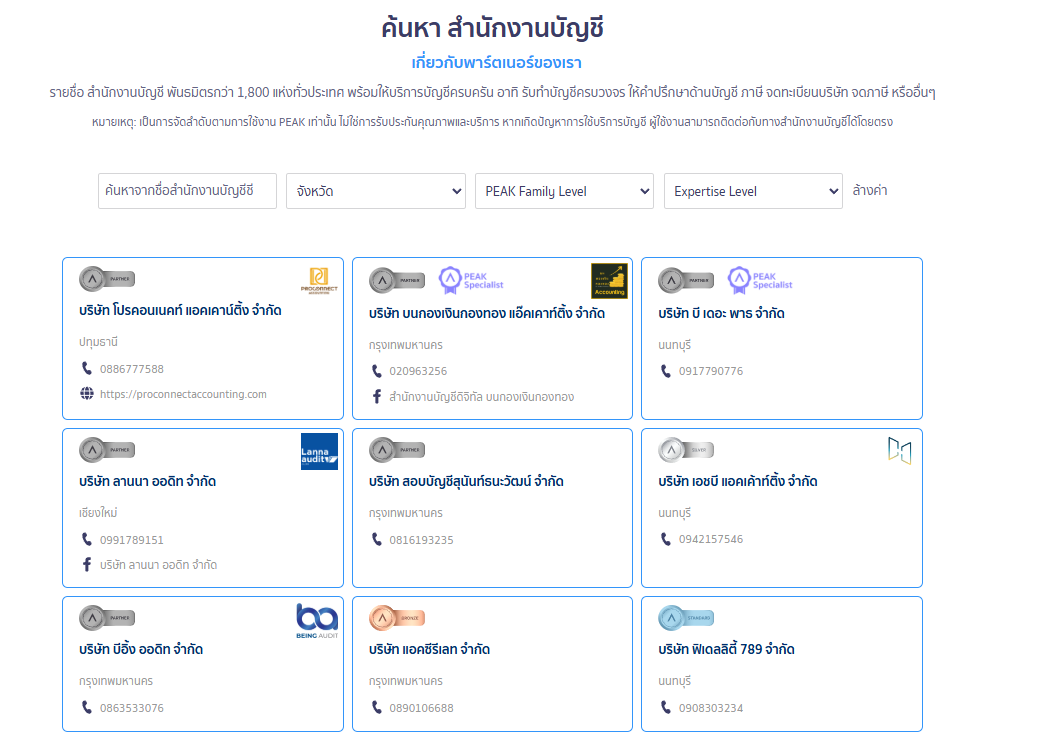Click the BRONZE medal on แอคซีรีเลท card
This screenshot has width=1042, height=755.
(396, 619)
